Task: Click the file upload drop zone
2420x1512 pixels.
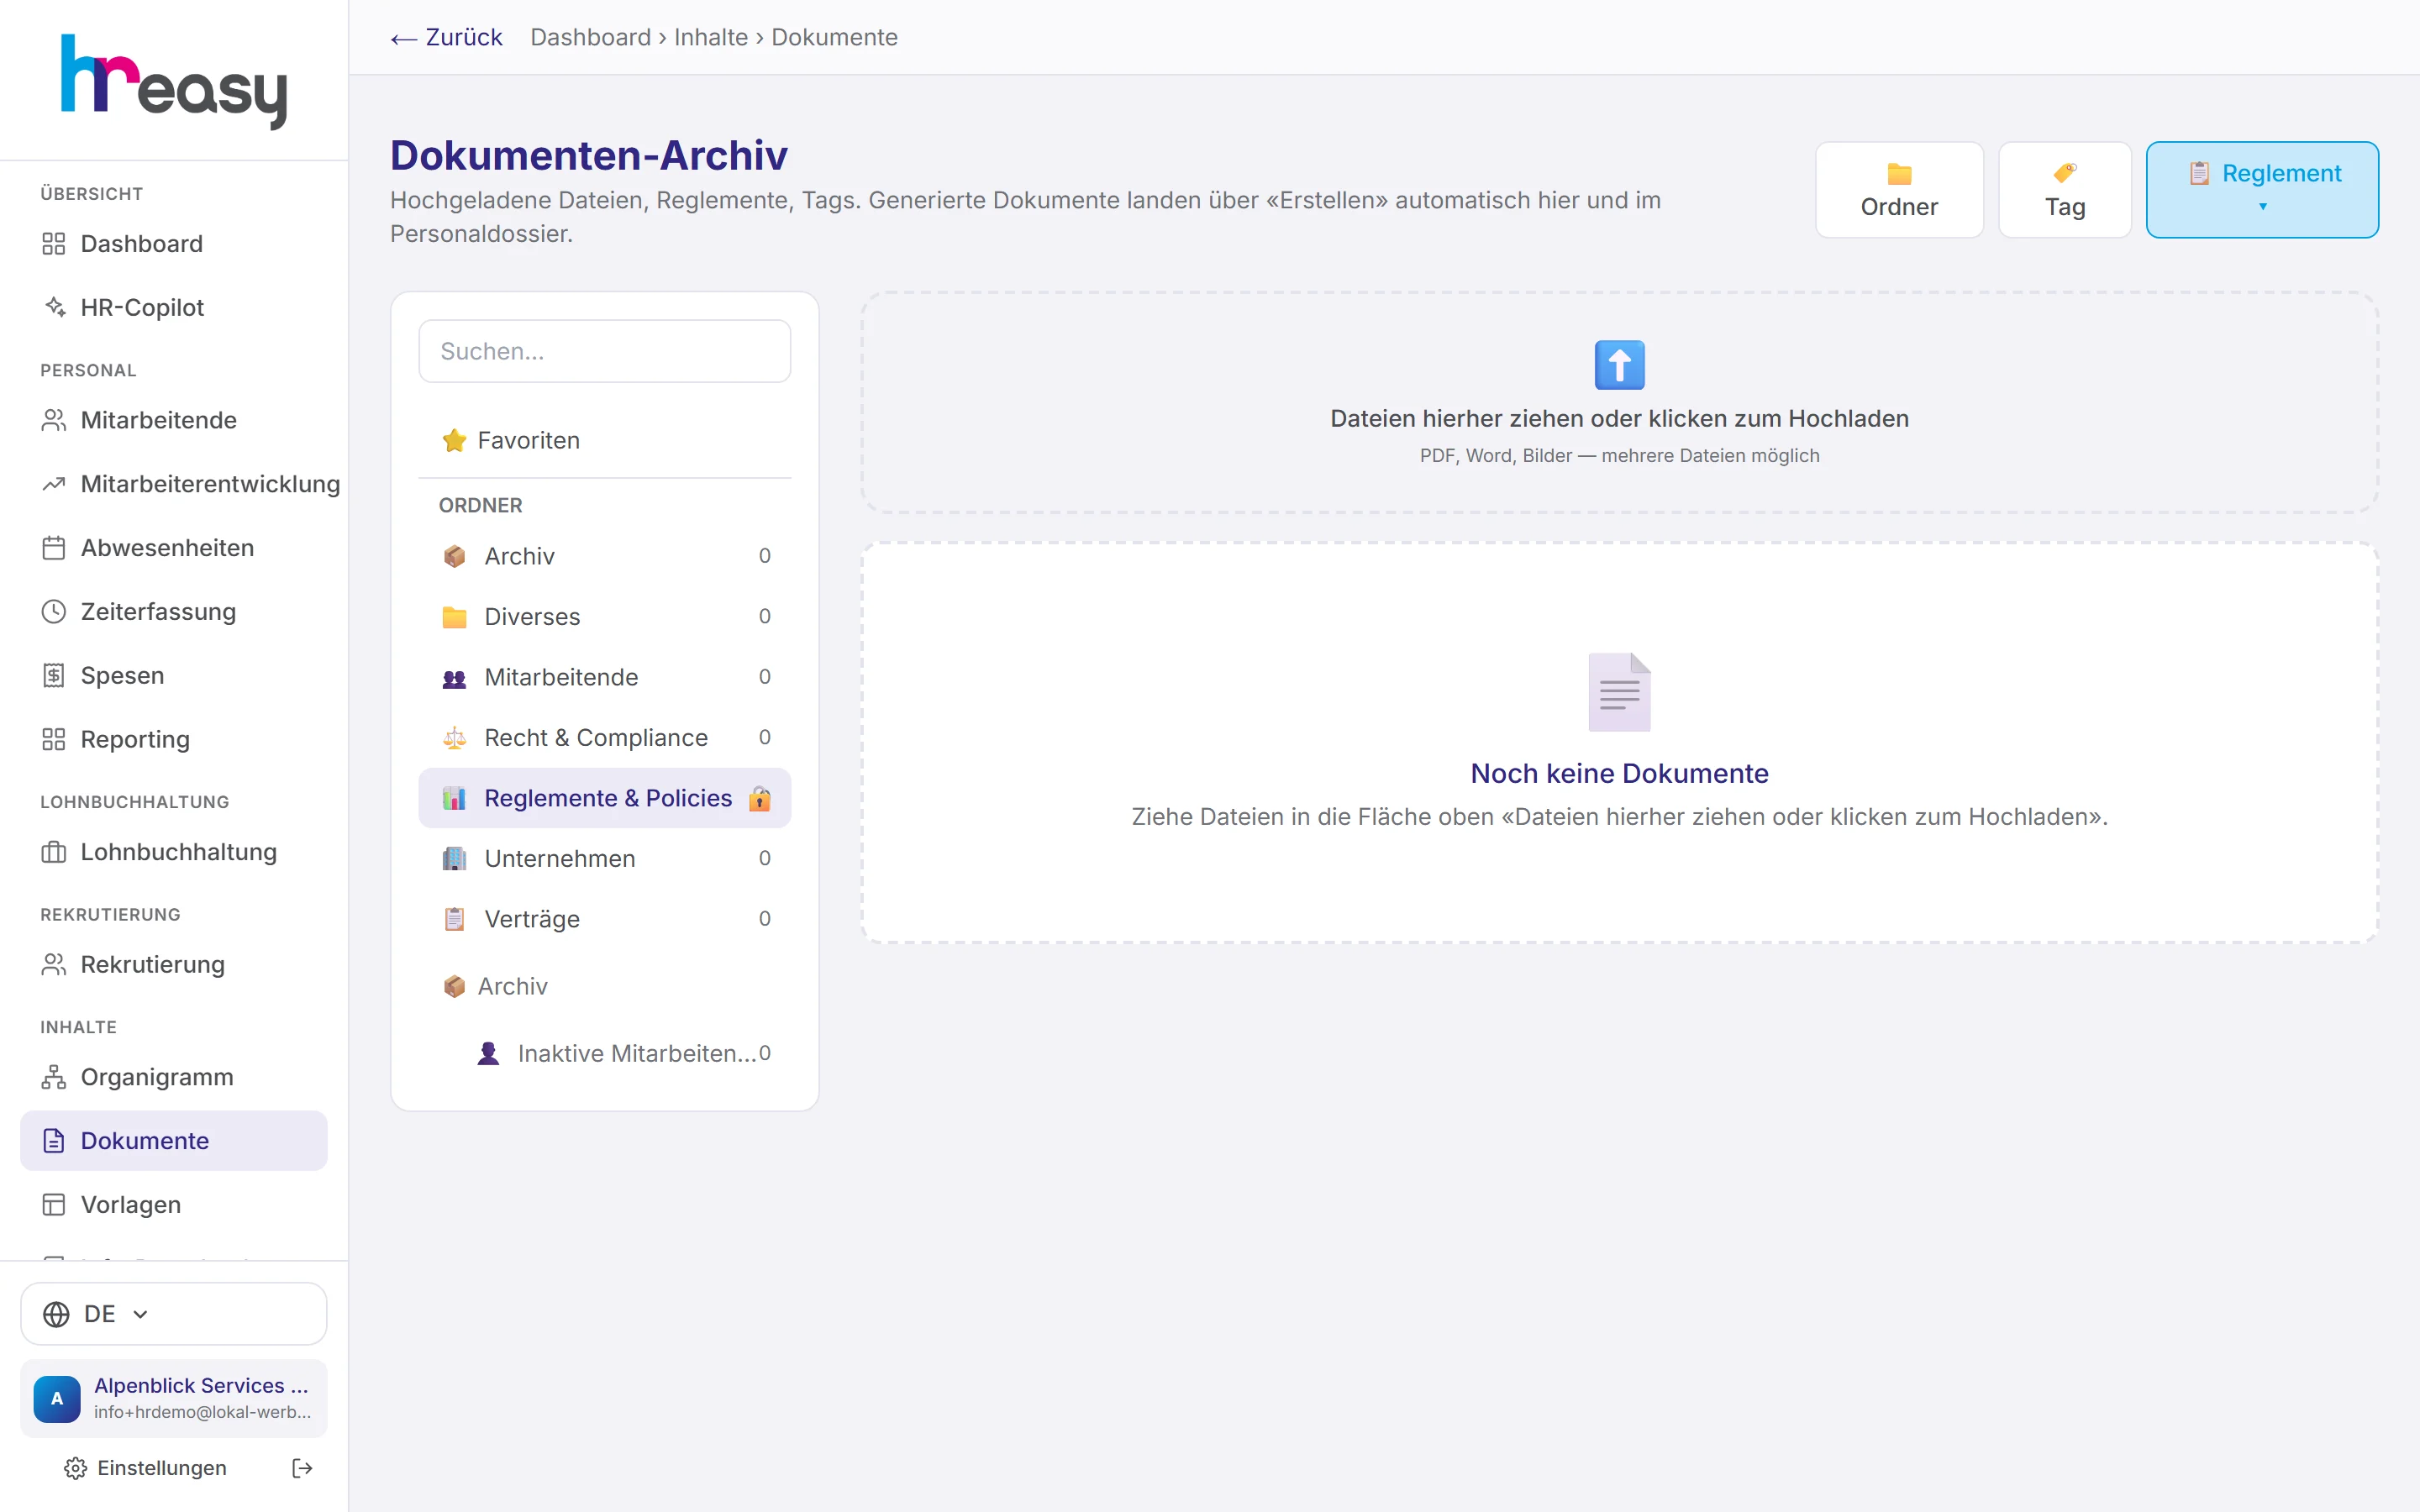Action: pyautogui.click(x=1619, y=402)
